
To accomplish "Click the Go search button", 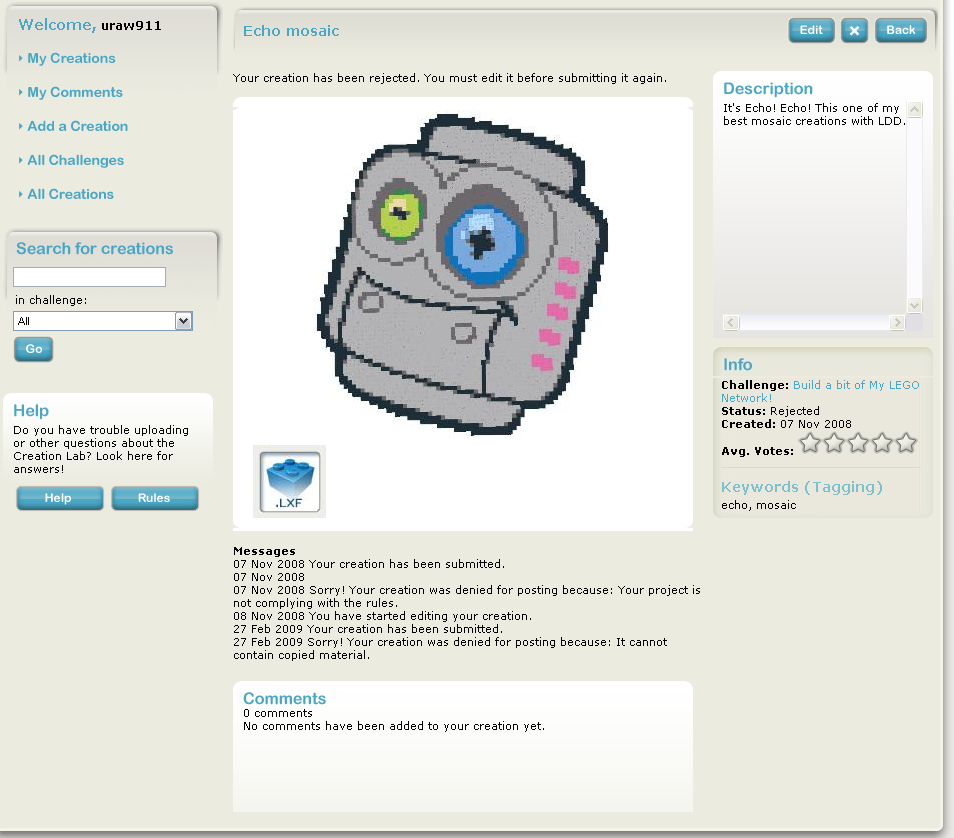I will [x=33, y=349].
